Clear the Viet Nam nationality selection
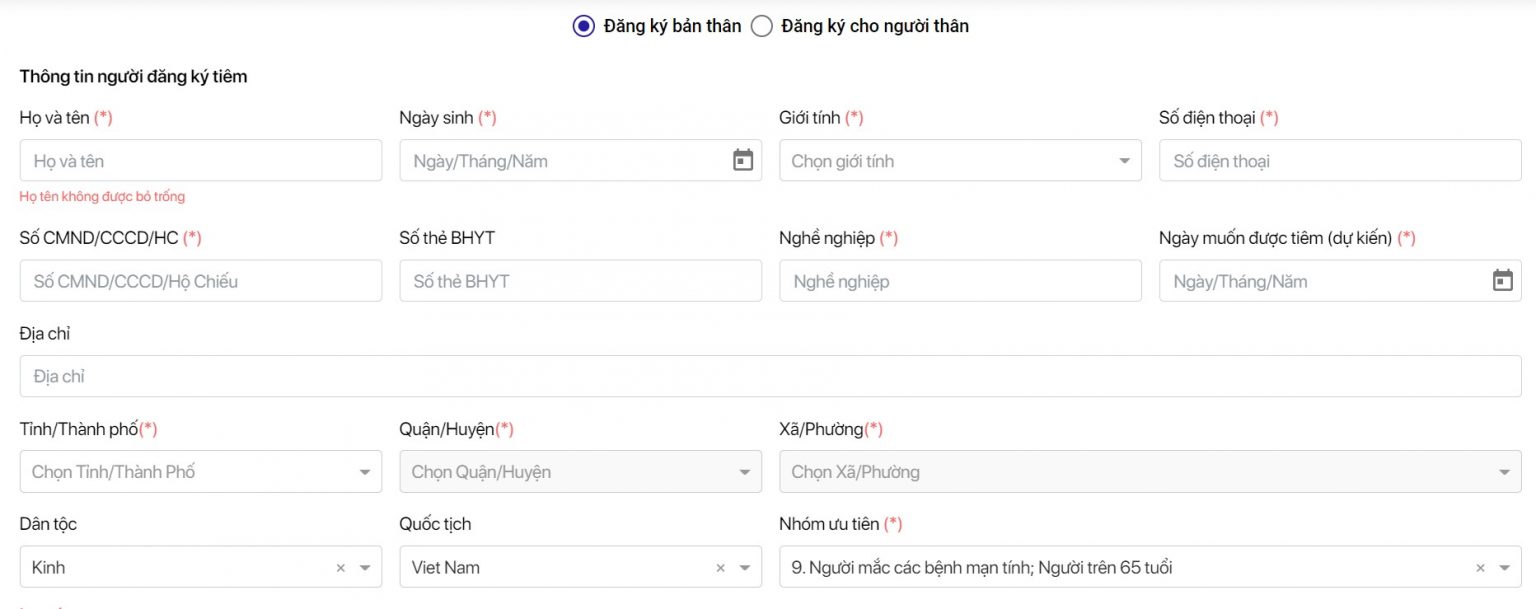The height and width of the screenshot is (609, 1536). (720, 568)
